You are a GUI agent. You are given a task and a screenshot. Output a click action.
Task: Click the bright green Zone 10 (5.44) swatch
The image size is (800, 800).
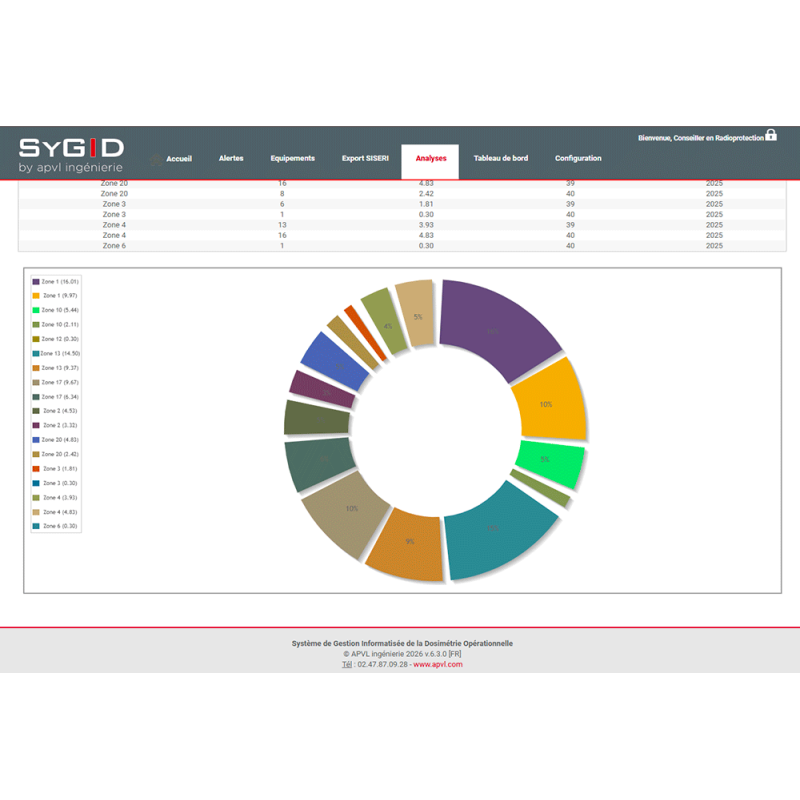click(x=36, y=311)
